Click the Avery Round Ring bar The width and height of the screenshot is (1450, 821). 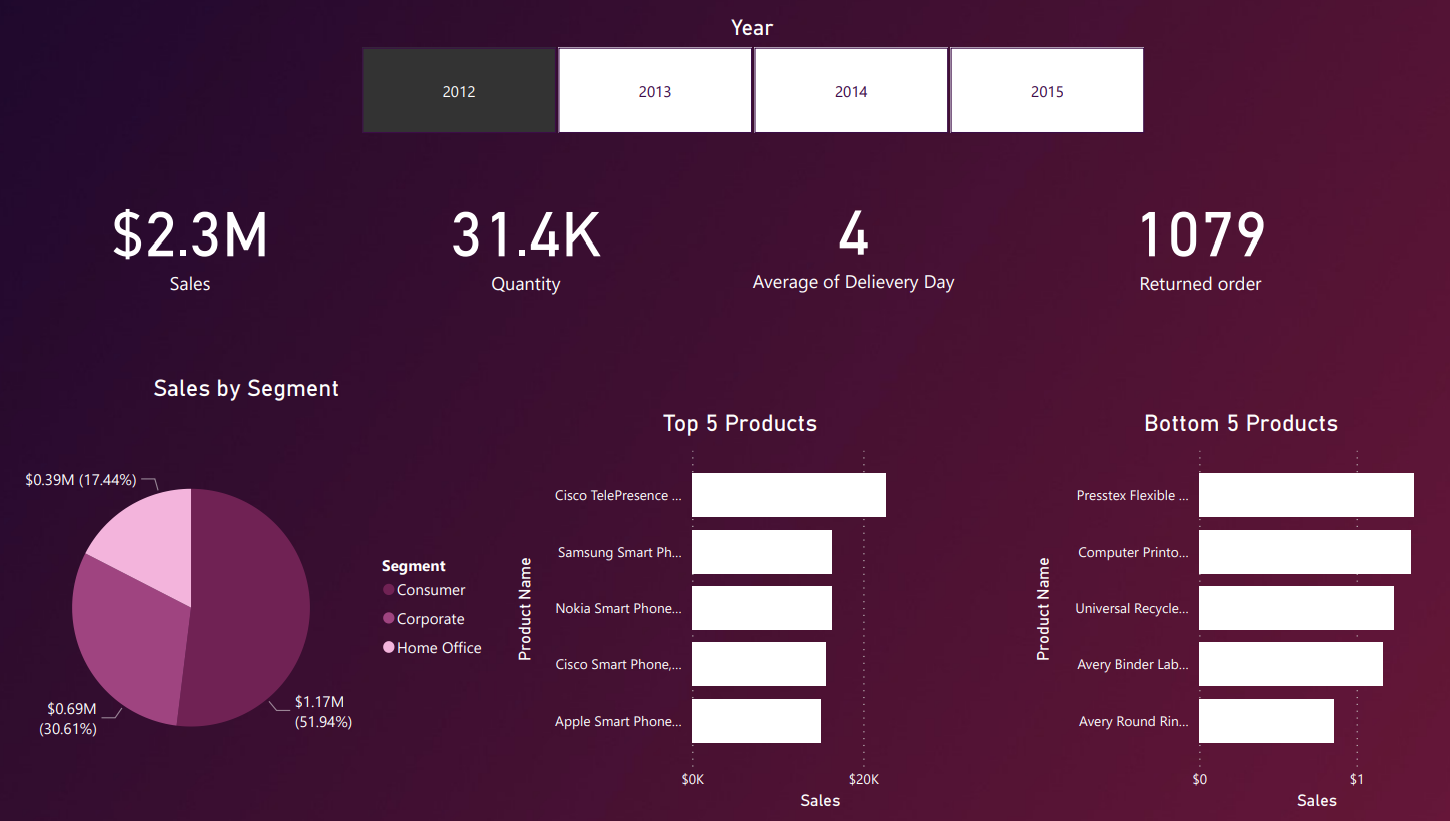click(x=1266, y=721)
